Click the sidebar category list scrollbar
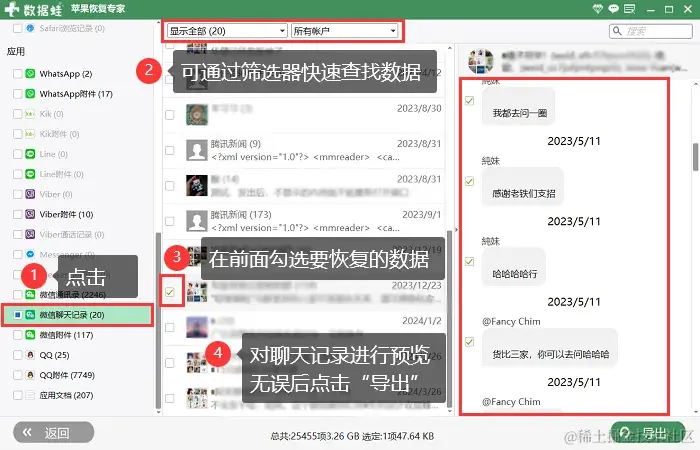This screenshot has width=700, height=450. point(158,321)
